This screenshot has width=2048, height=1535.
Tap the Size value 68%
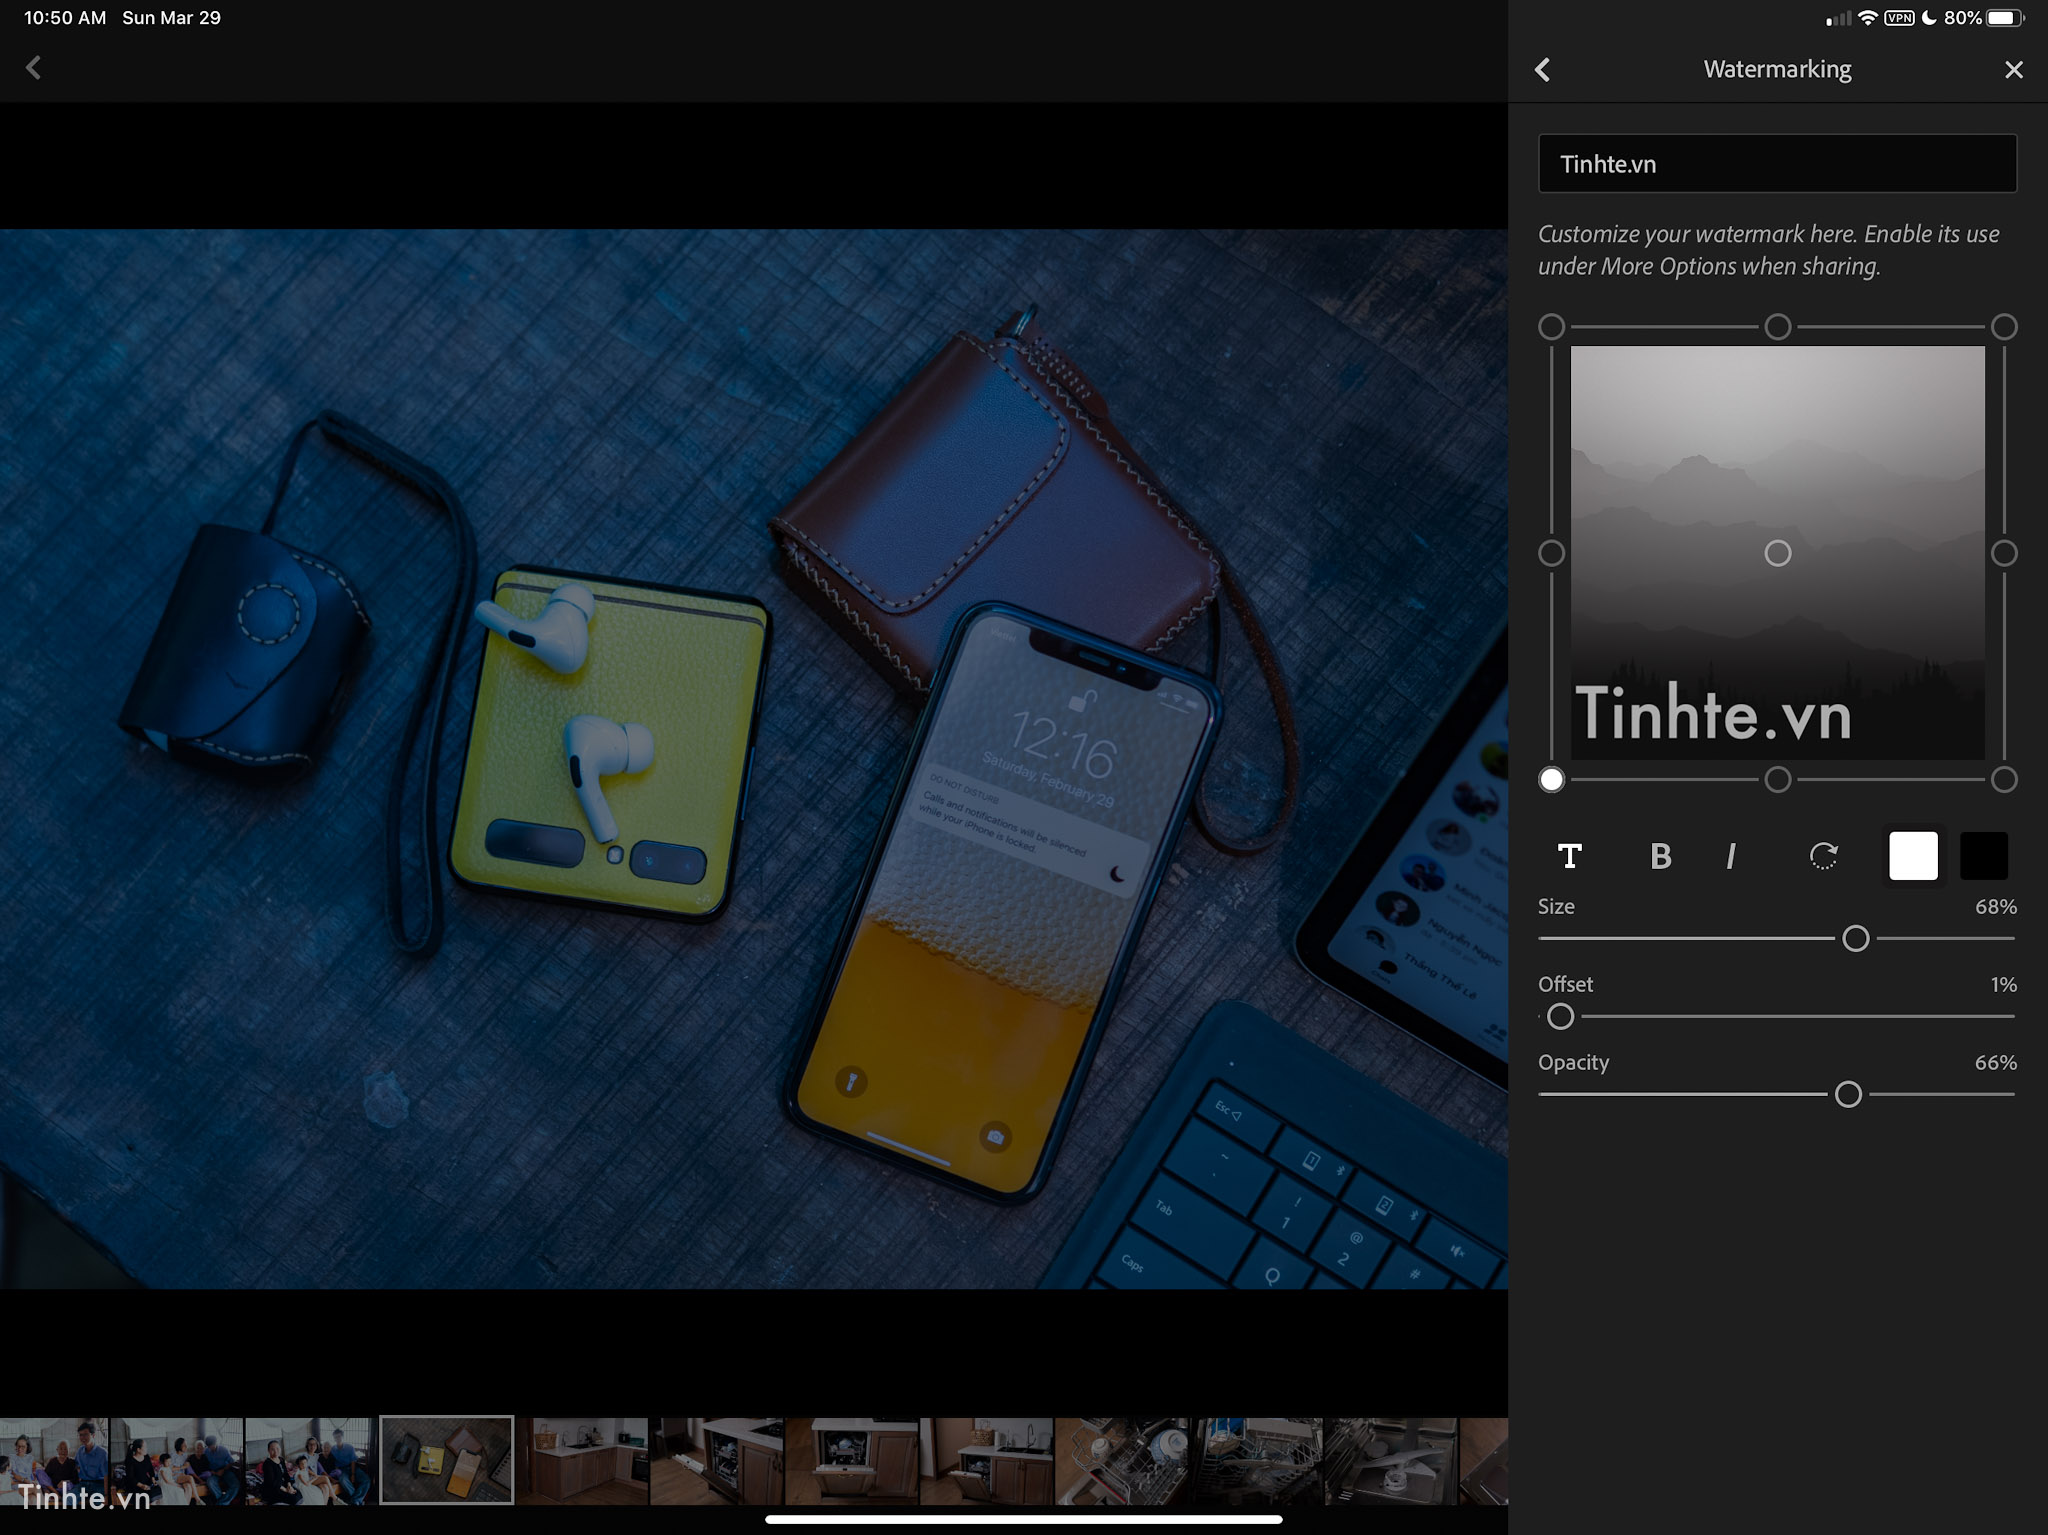coord(1995,907)
